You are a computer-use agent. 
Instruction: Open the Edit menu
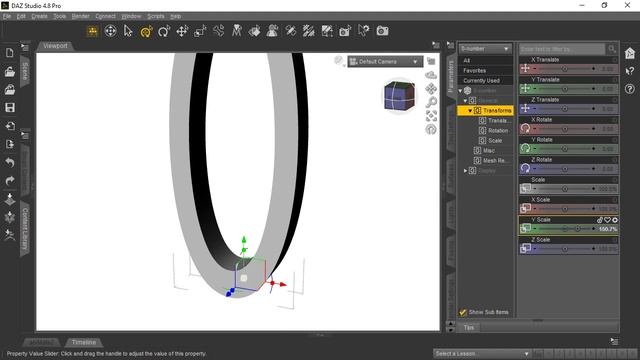[21, 16]
